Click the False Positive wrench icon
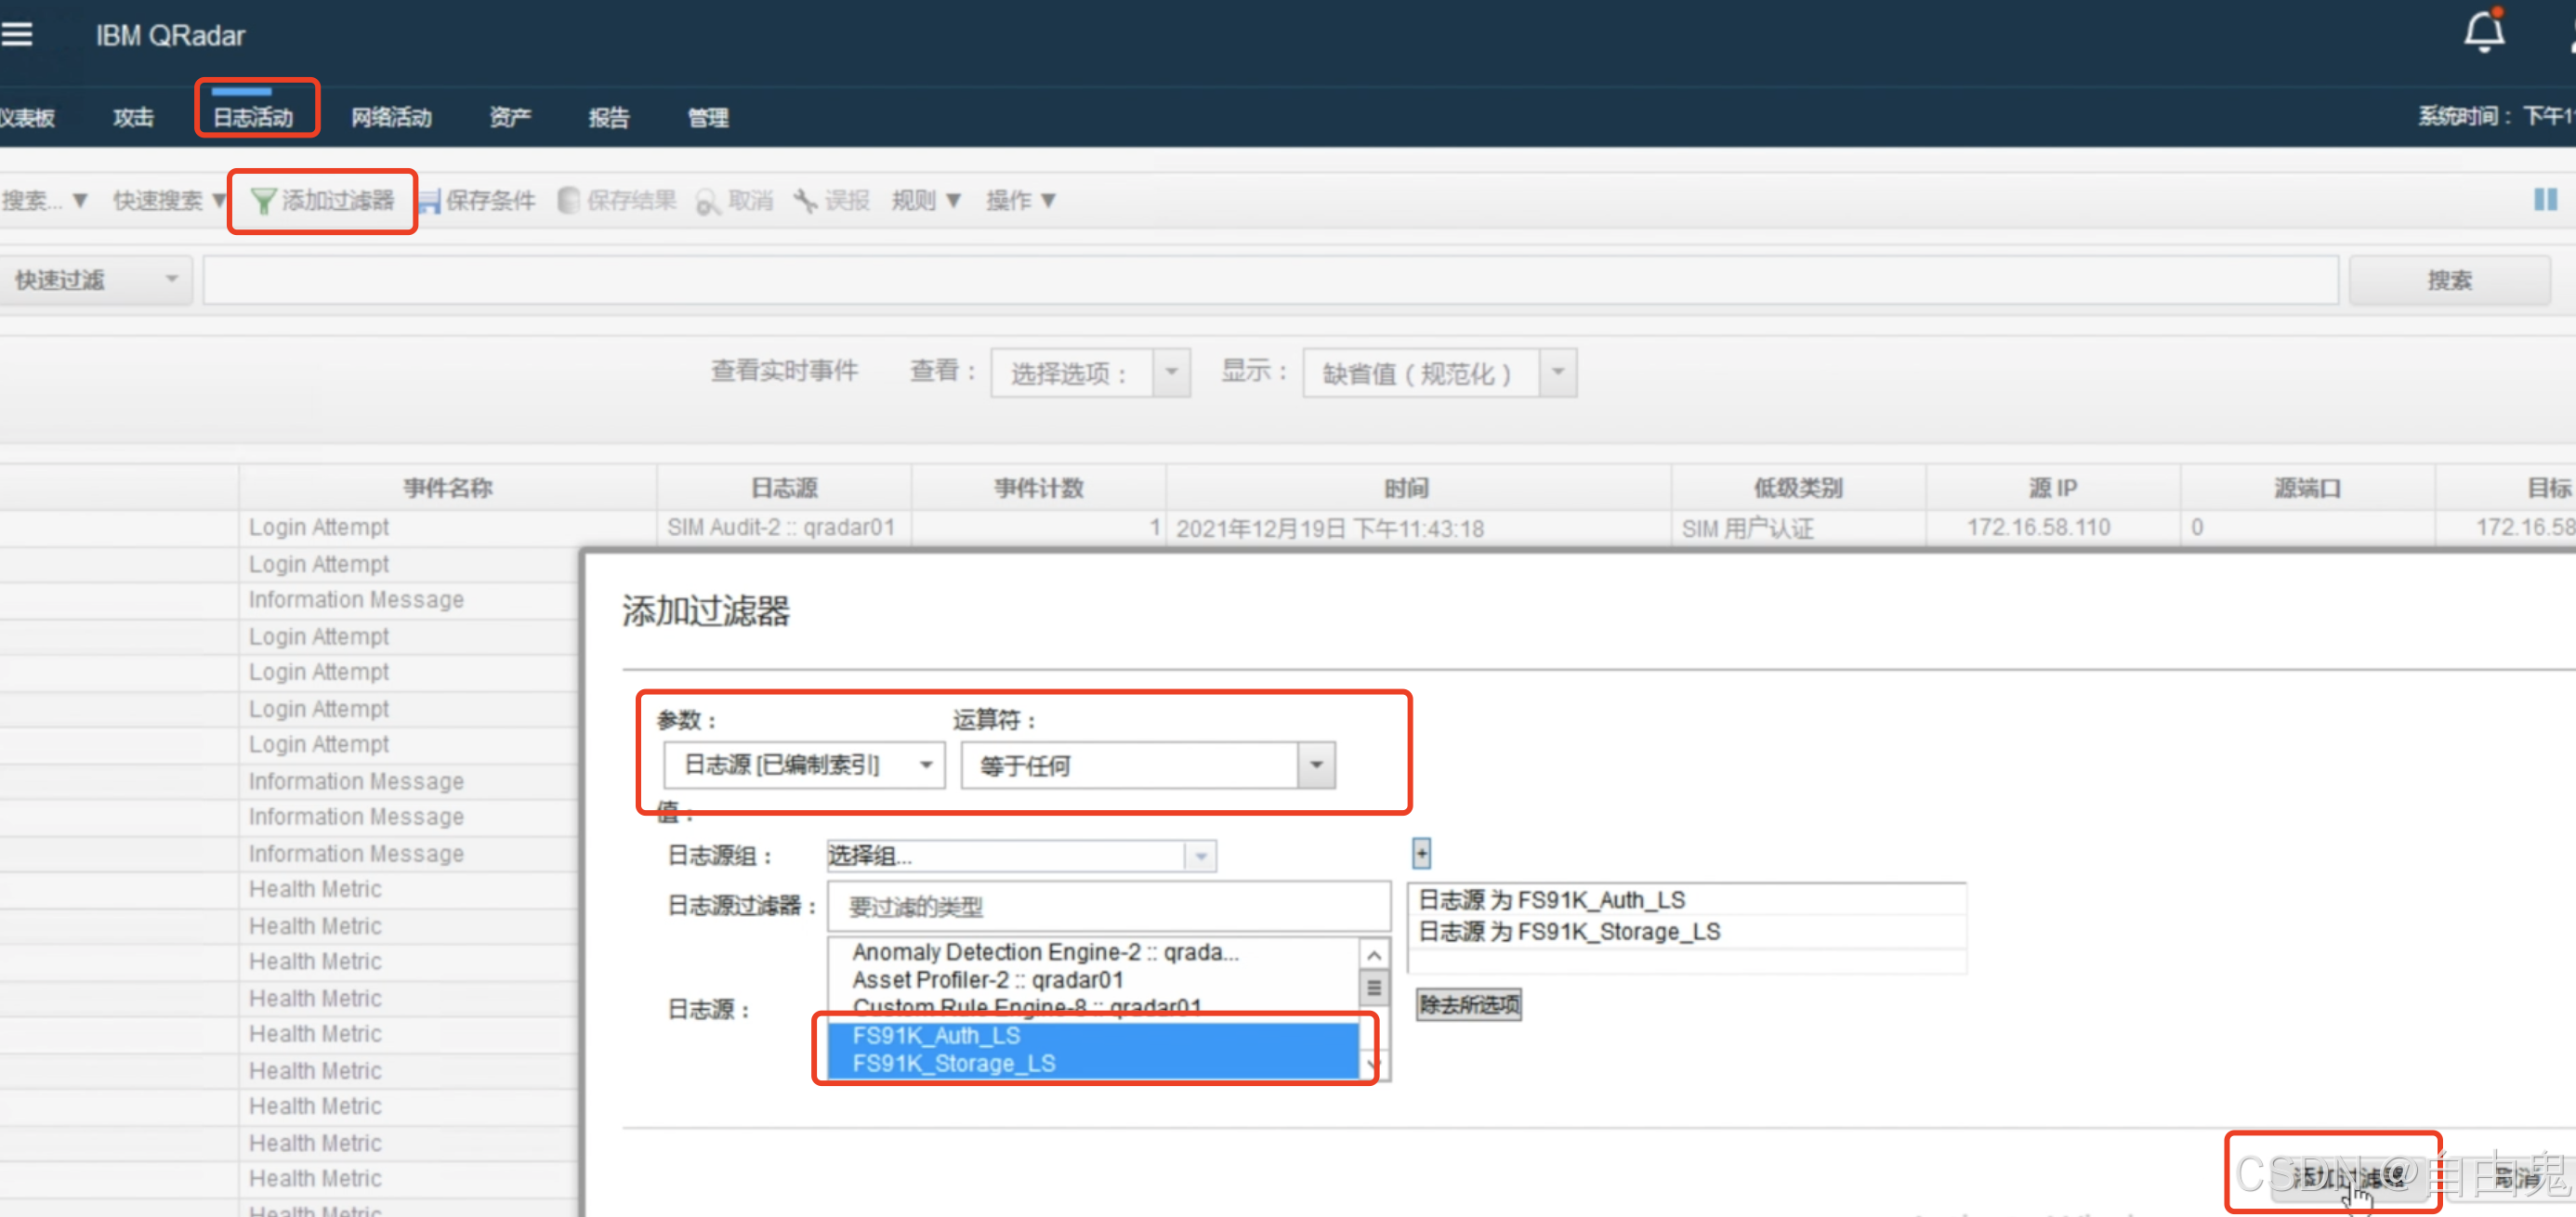The width and height of the screenshot is (2576, 1217). click(805, 201)
